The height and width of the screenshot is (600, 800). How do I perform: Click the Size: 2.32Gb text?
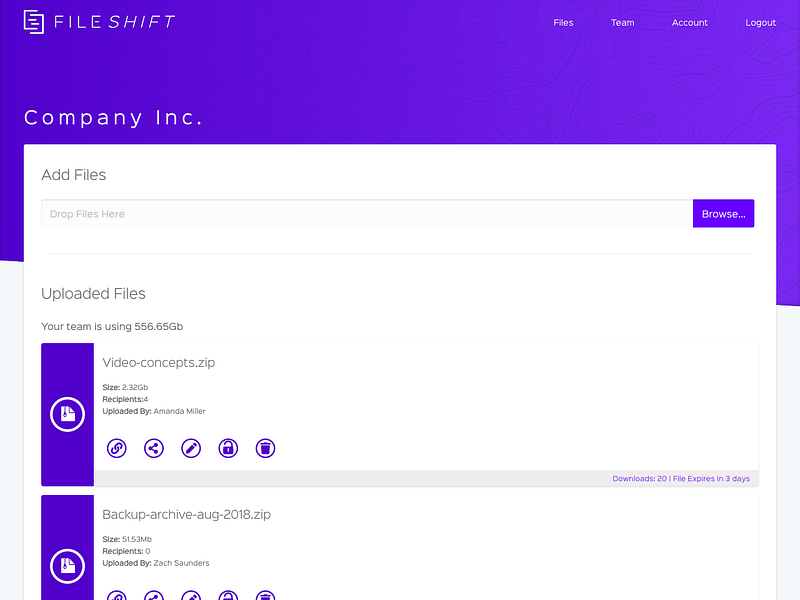pyautogui.click(x=125, y=387)
